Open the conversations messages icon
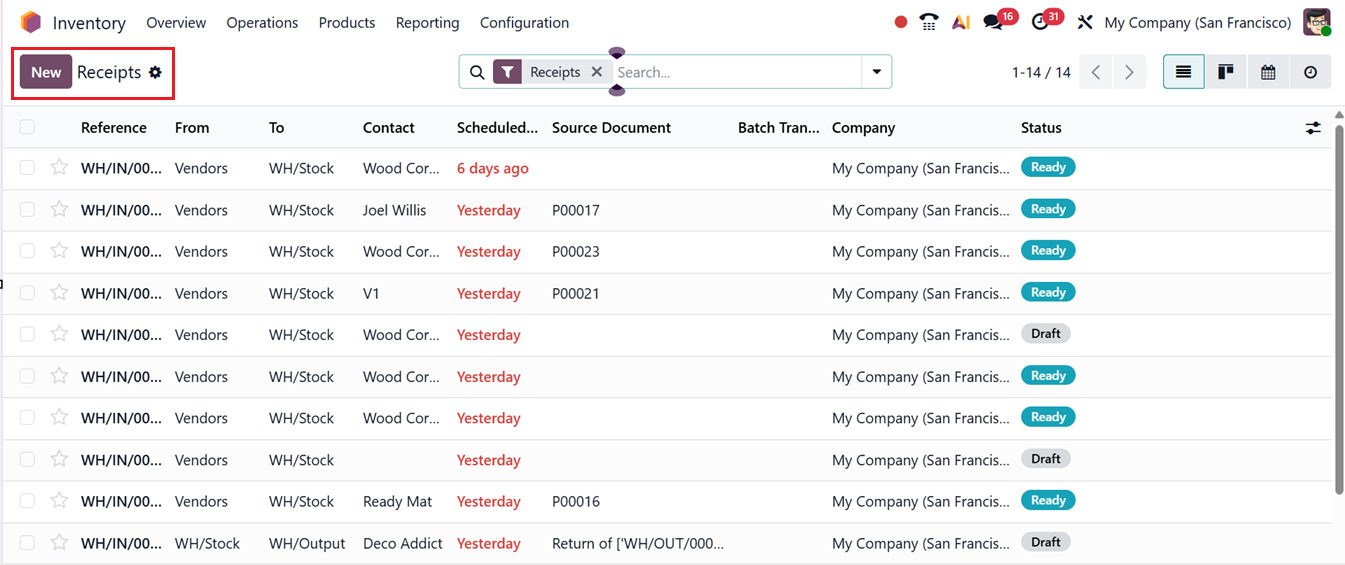This screenshot has width=1345, height=565. point(993,22)
